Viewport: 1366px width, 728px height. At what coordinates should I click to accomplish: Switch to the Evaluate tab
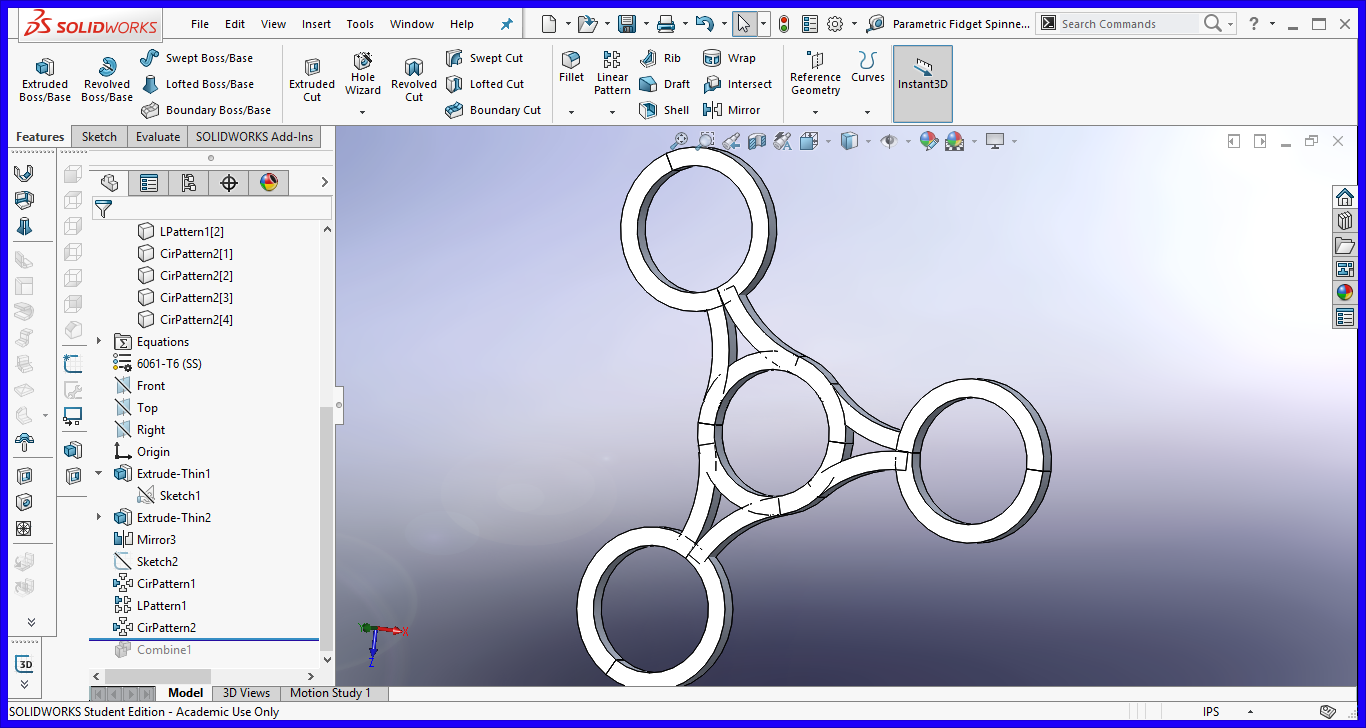(158, 137)
